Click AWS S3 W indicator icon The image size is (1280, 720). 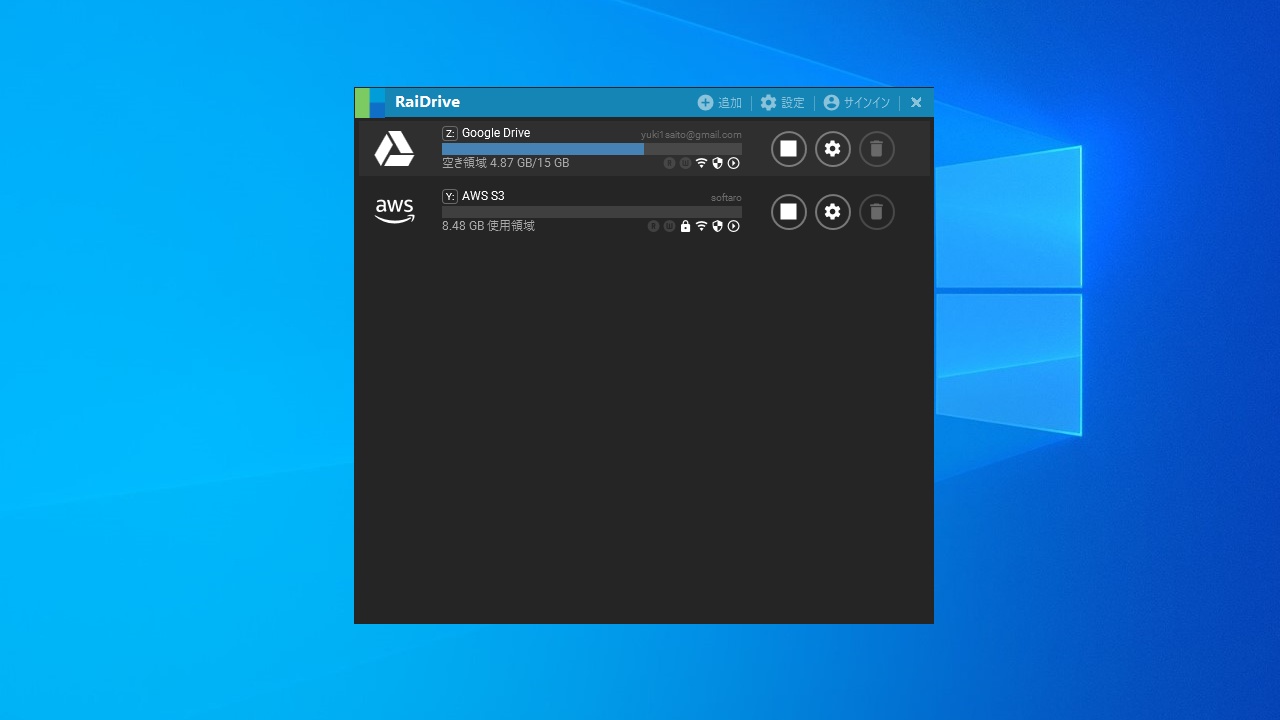[x=670, y=226]
